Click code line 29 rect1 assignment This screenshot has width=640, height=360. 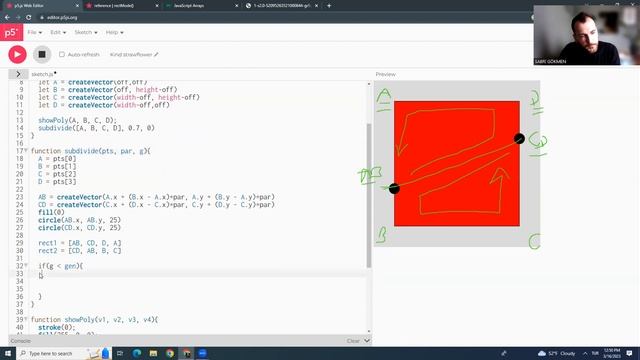pyautogui.click(x=80, y=243)
